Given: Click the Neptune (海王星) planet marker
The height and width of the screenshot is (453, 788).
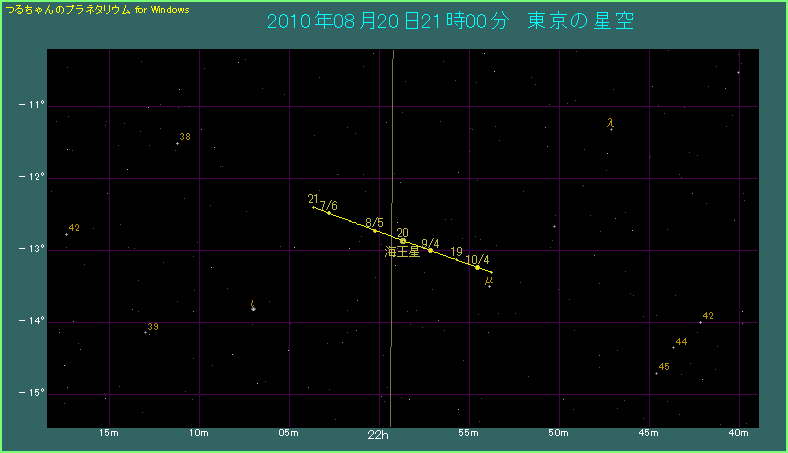Looking at the screenshot, I should (x=403, y=241).
